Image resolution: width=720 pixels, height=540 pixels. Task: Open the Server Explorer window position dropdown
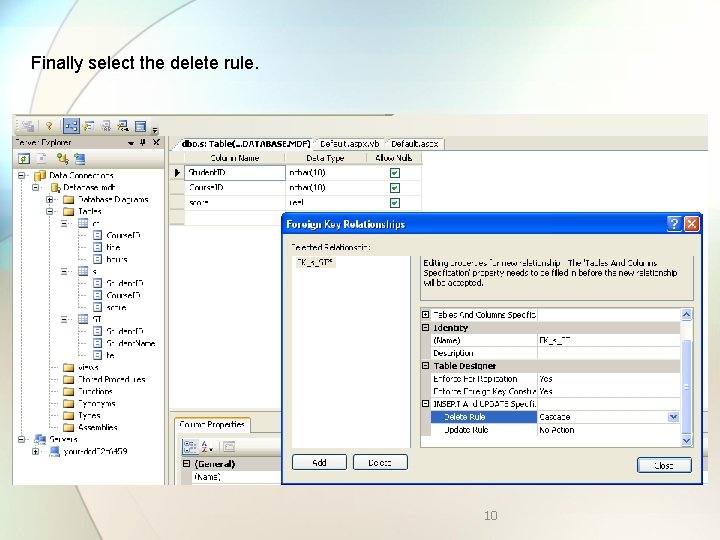point(131,143)
